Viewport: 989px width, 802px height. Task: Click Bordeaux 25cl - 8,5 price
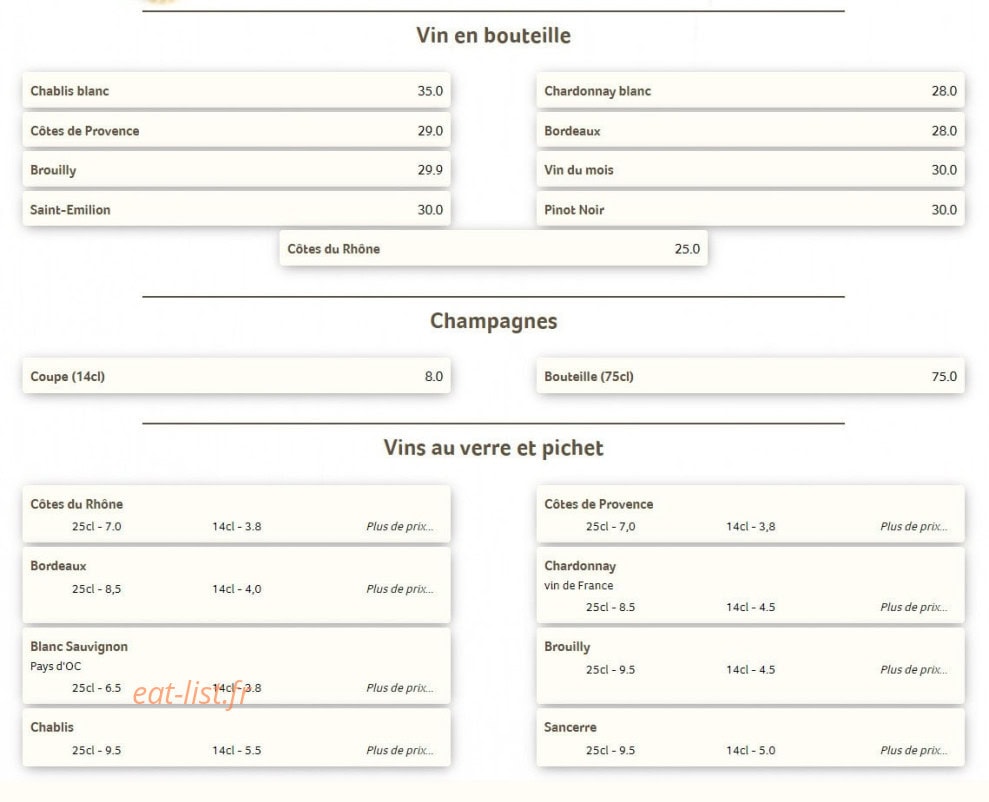click(97, 589)
